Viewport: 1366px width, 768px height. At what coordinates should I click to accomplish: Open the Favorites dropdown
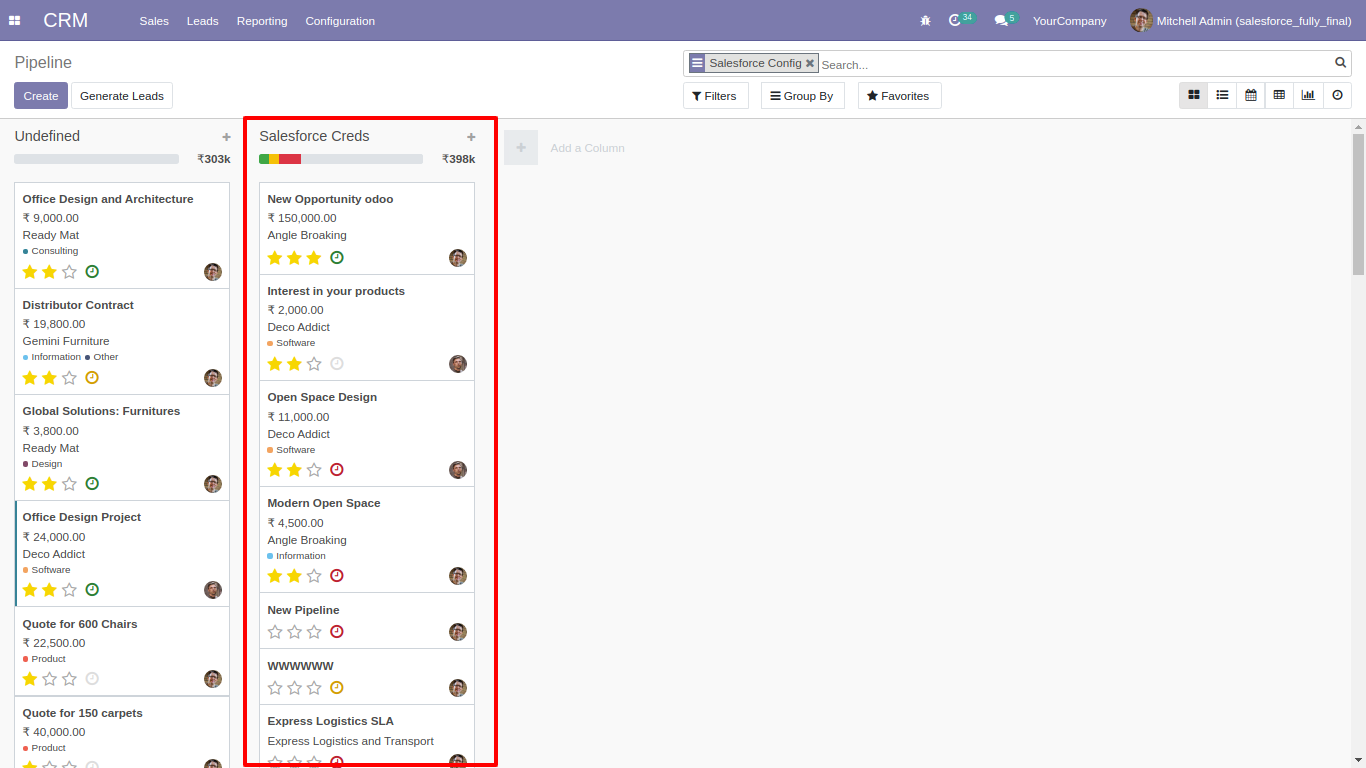pyautogui.click(x=899, y=96)
